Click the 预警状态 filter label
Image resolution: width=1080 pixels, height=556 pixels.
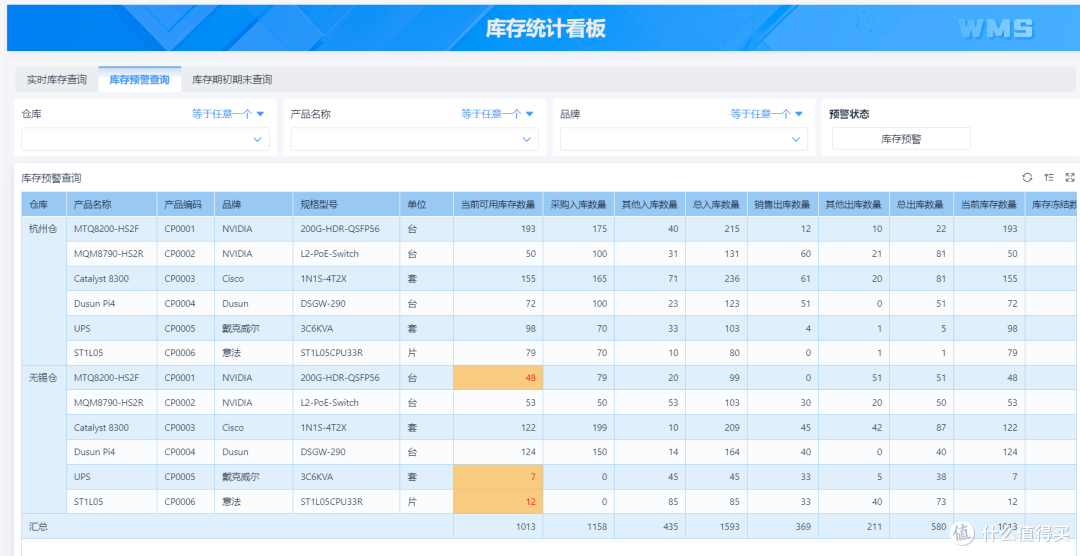click(x=849, y=114)
